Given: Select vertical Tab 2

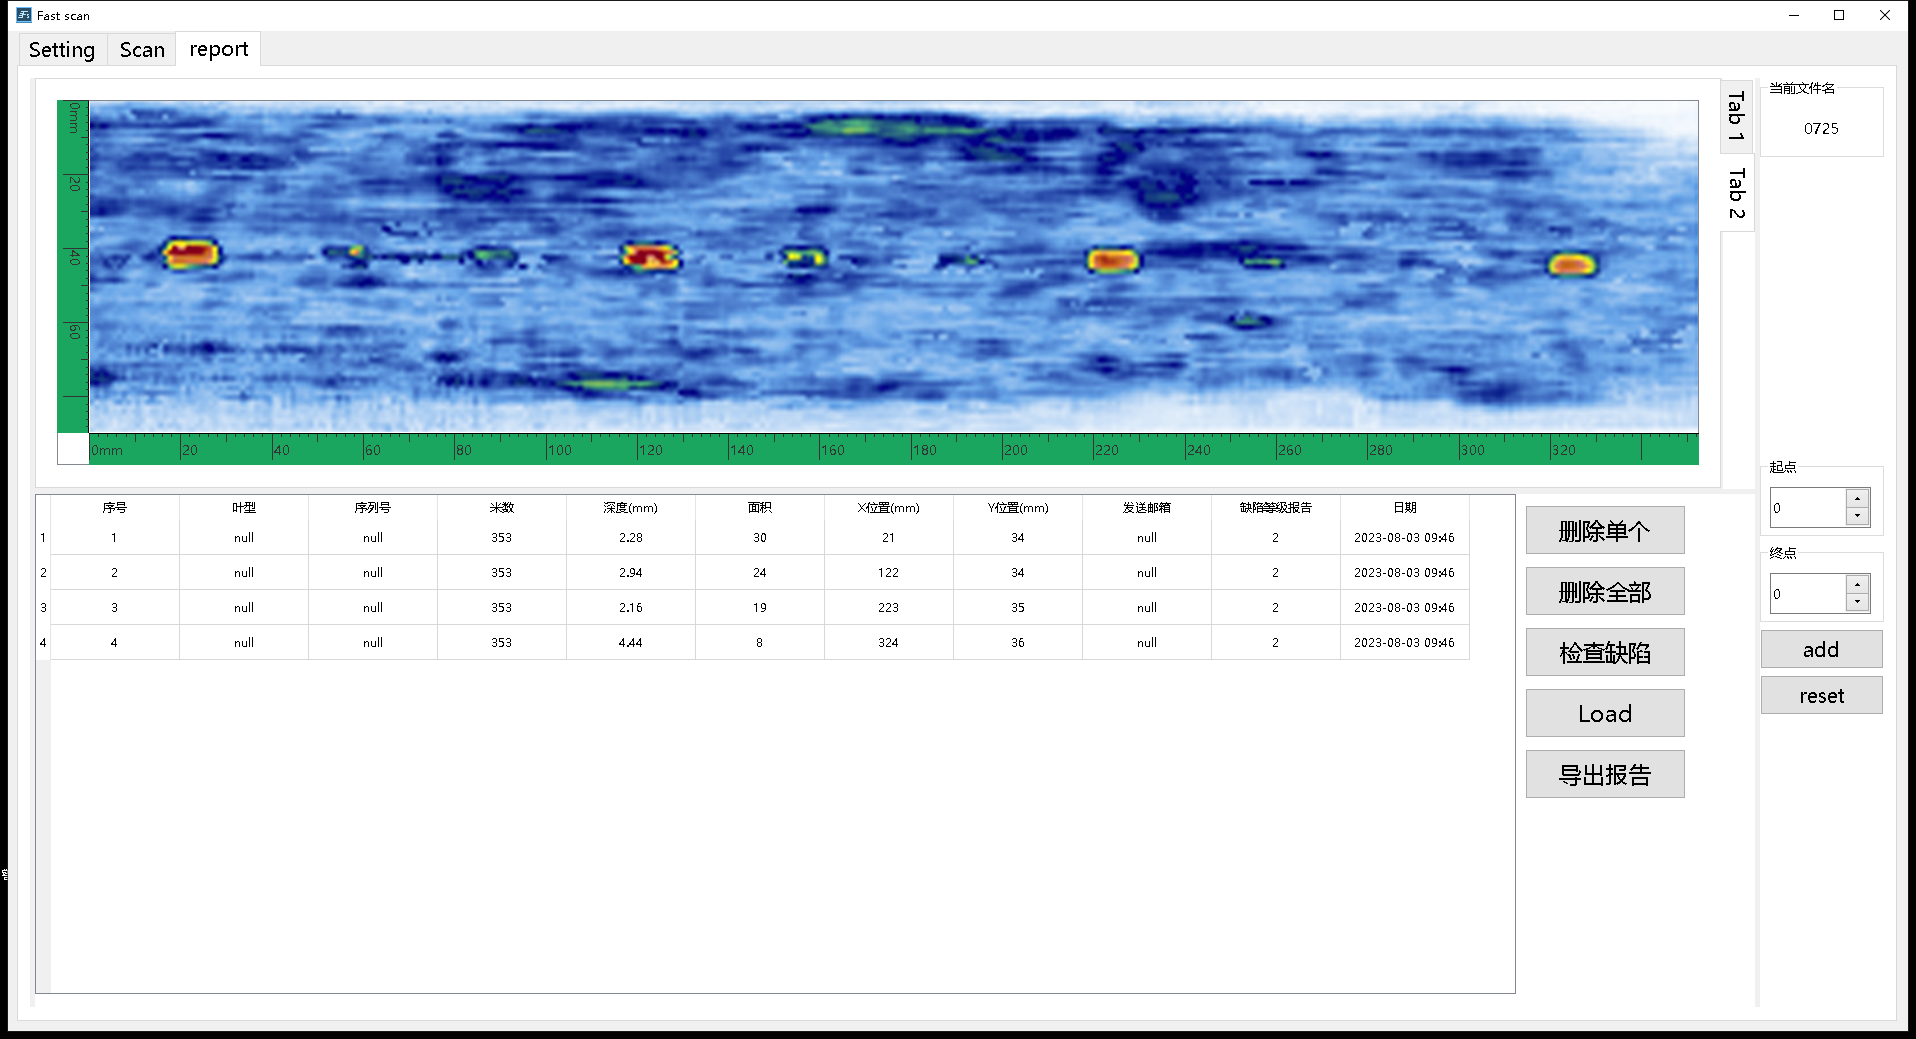Looking at the screenshot, I should [1737, 193].
